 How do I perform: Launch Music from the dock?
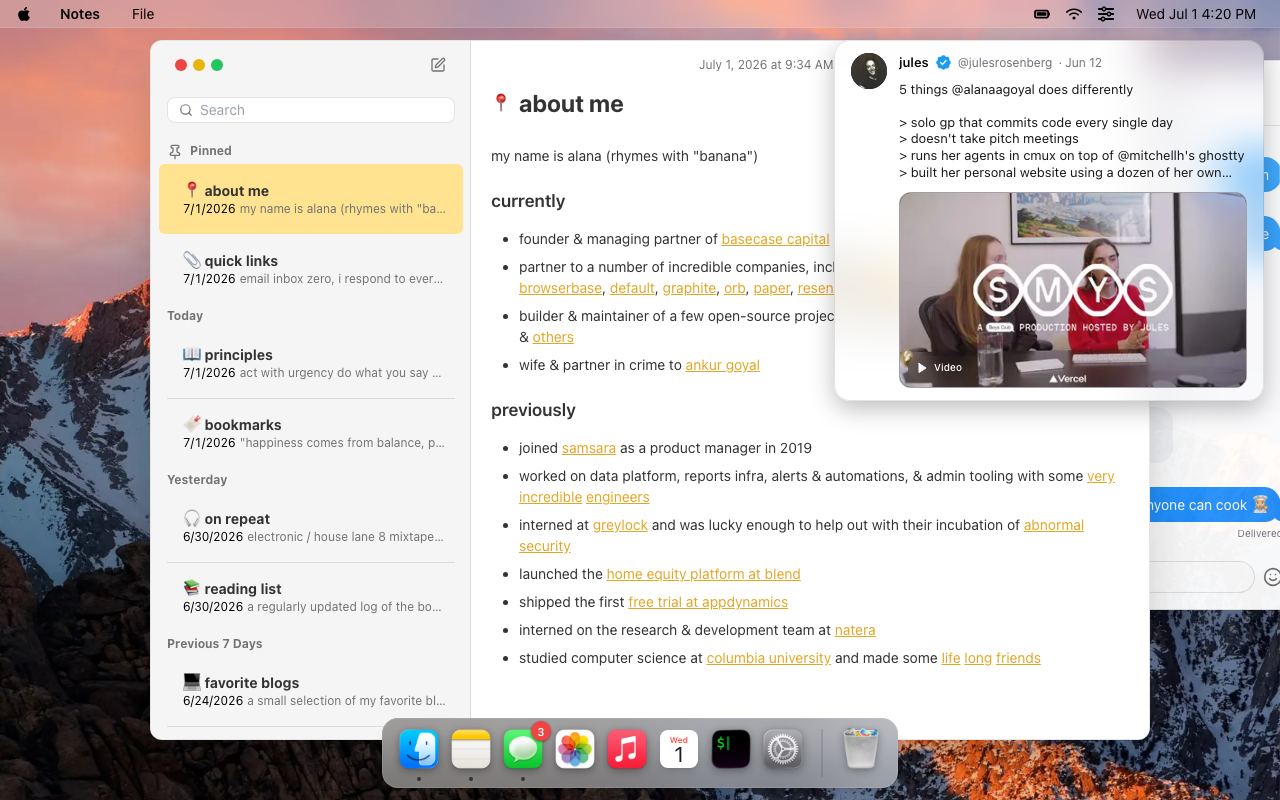coord(627,749)
